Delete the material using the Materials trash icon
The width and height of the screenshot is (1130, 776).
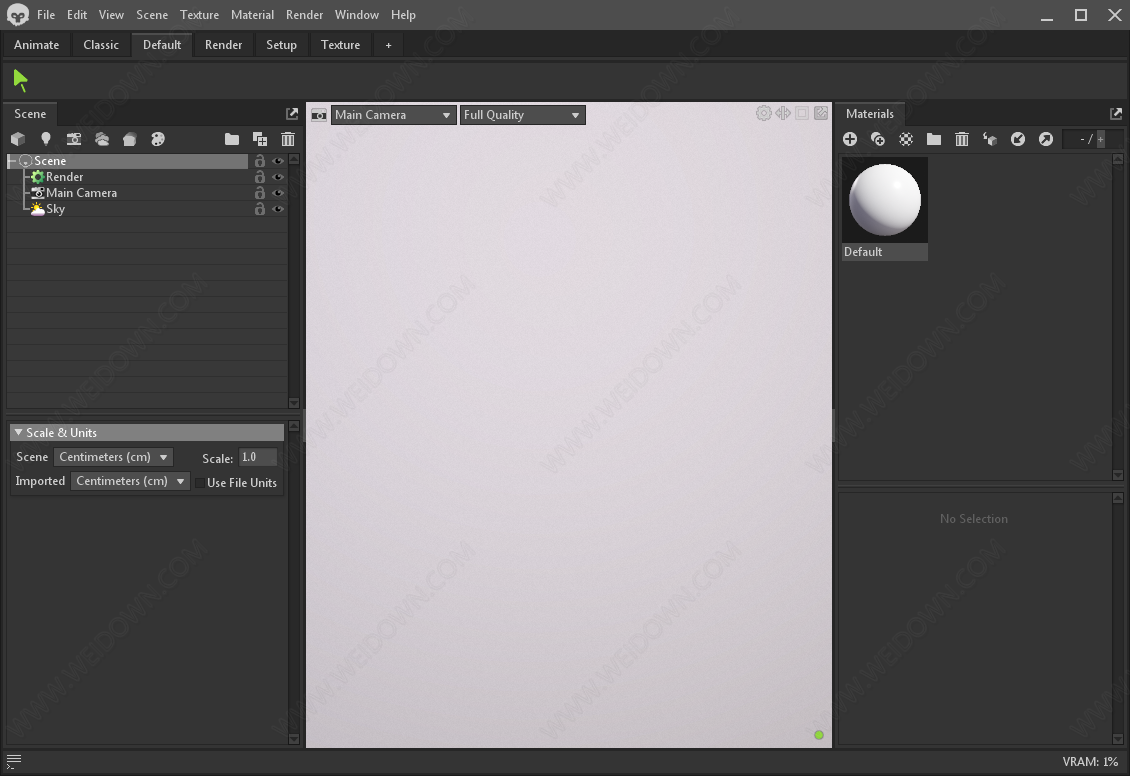pyautogui.click(x=962, y=139)
